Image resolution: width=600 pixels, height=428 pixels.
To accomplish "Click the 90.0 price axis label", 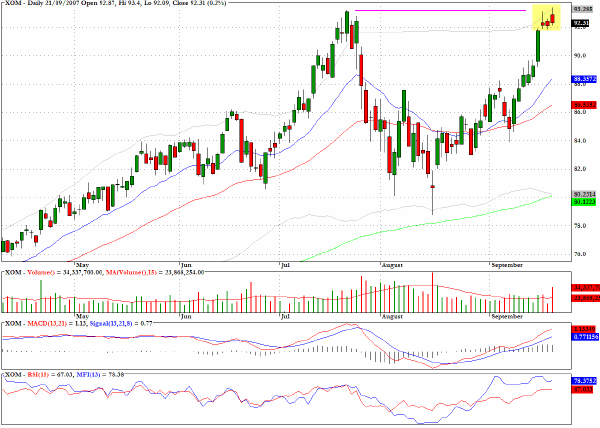I will point(579,55).
